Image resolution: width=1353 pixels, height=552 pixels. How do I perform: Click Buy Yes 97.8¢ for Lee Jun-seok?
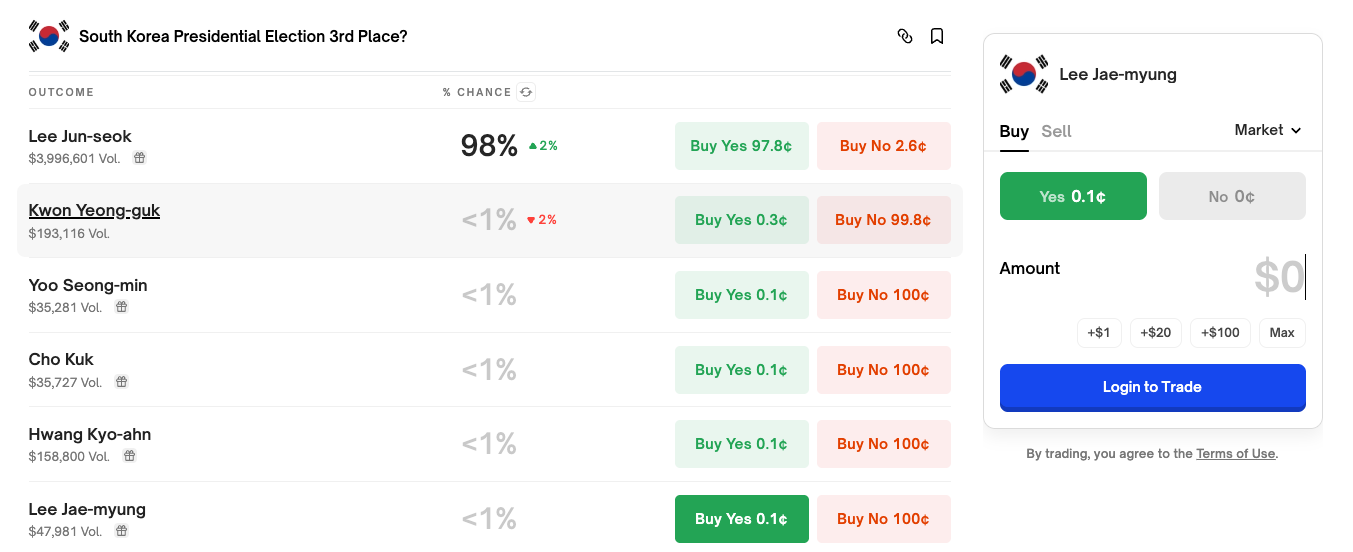(x=741, y=146)
